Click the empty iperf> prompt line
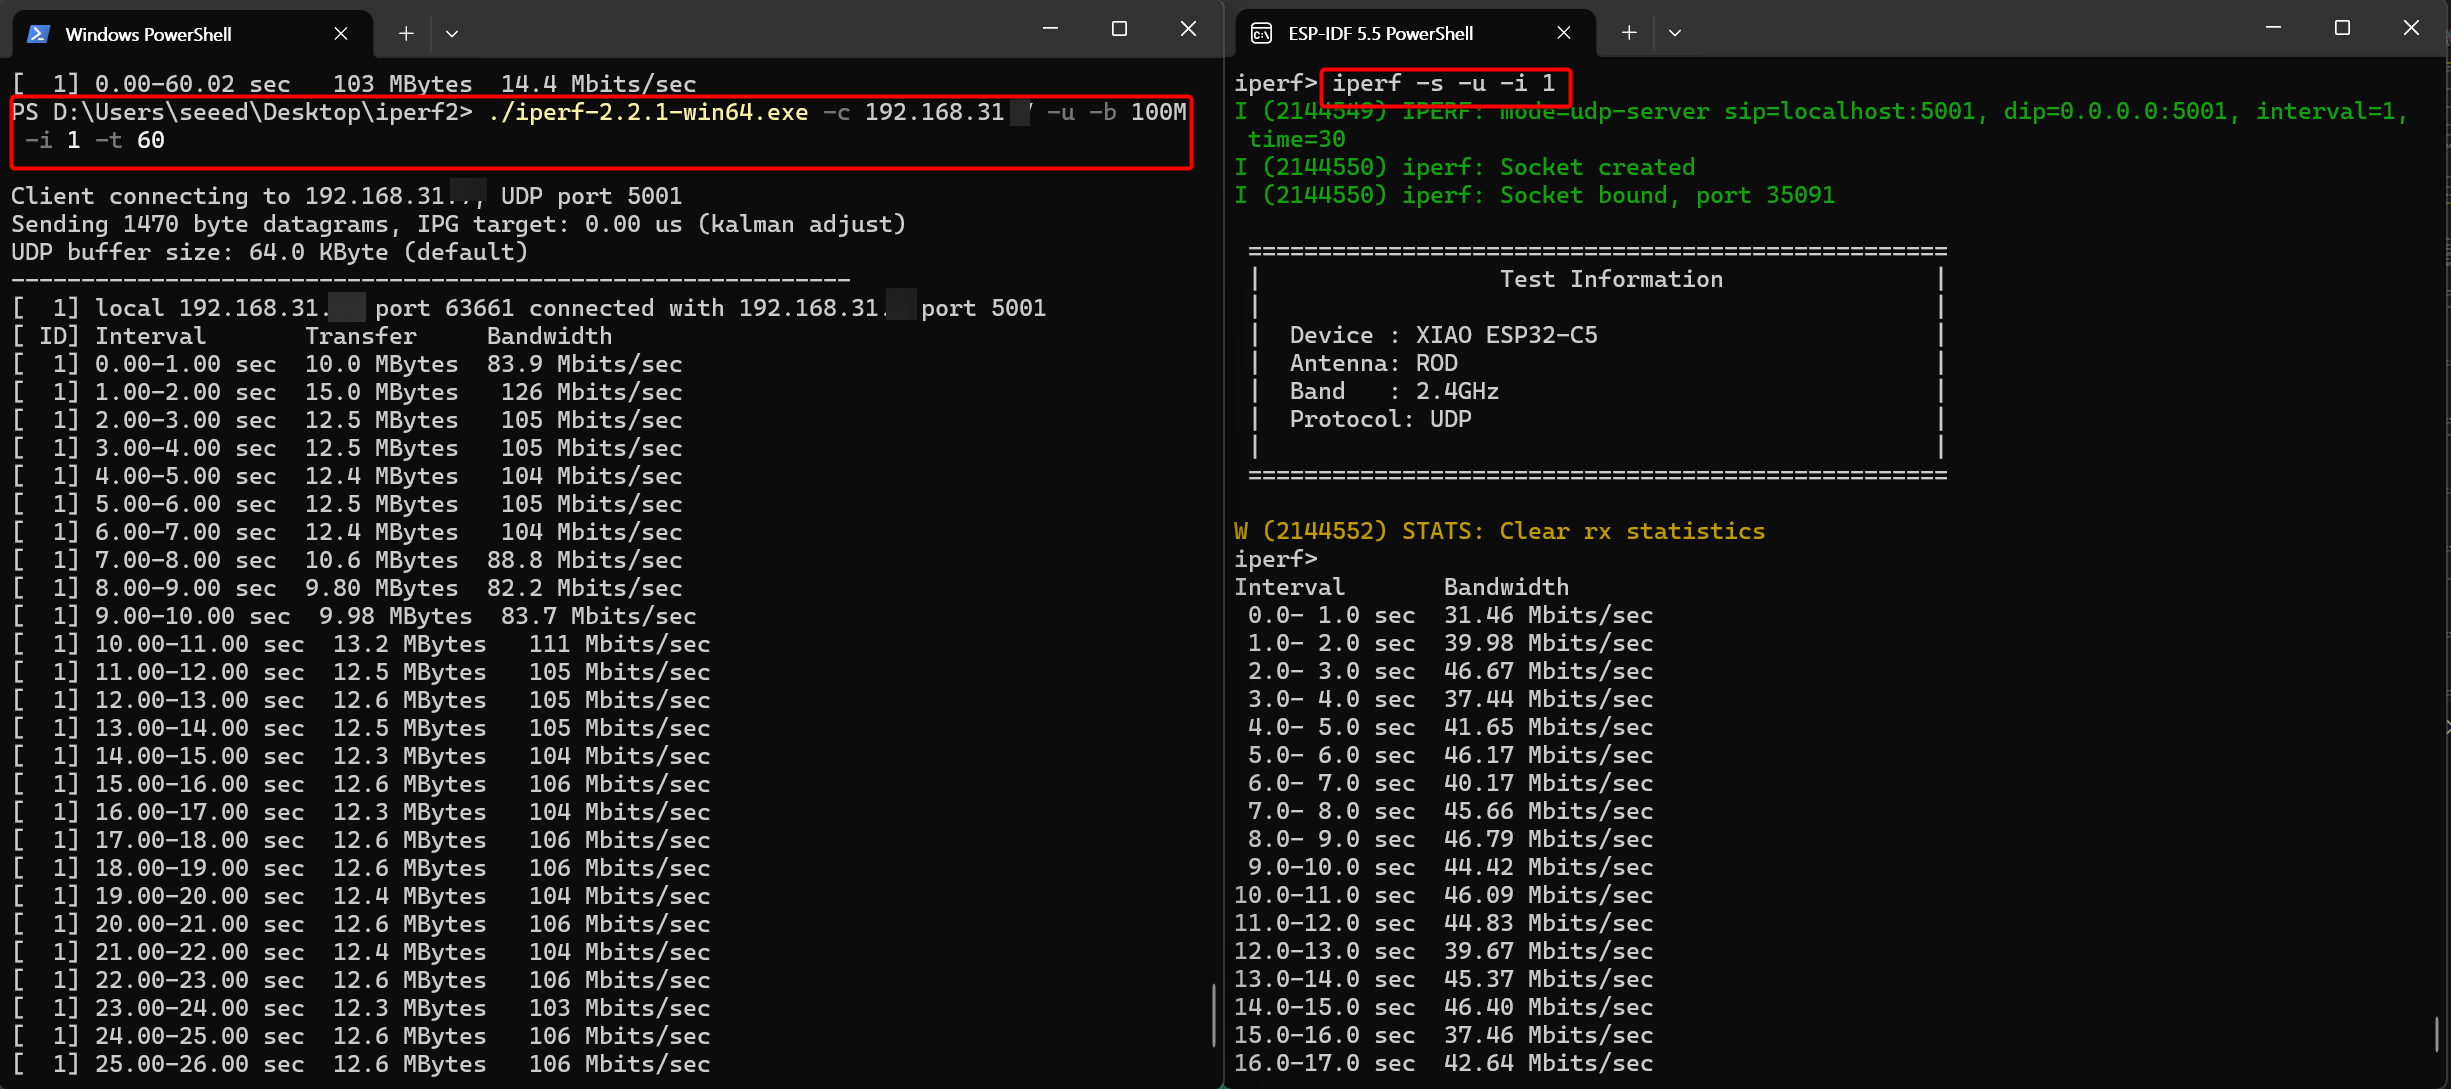The height and width of the screenshot is (1089, 2451). (1276, 559)
